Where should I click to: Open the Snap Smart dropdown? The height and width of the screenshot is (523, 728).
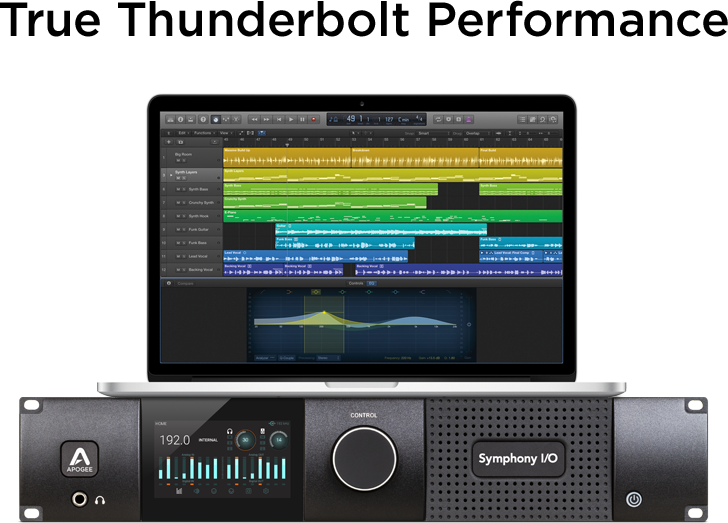[434, 133]
